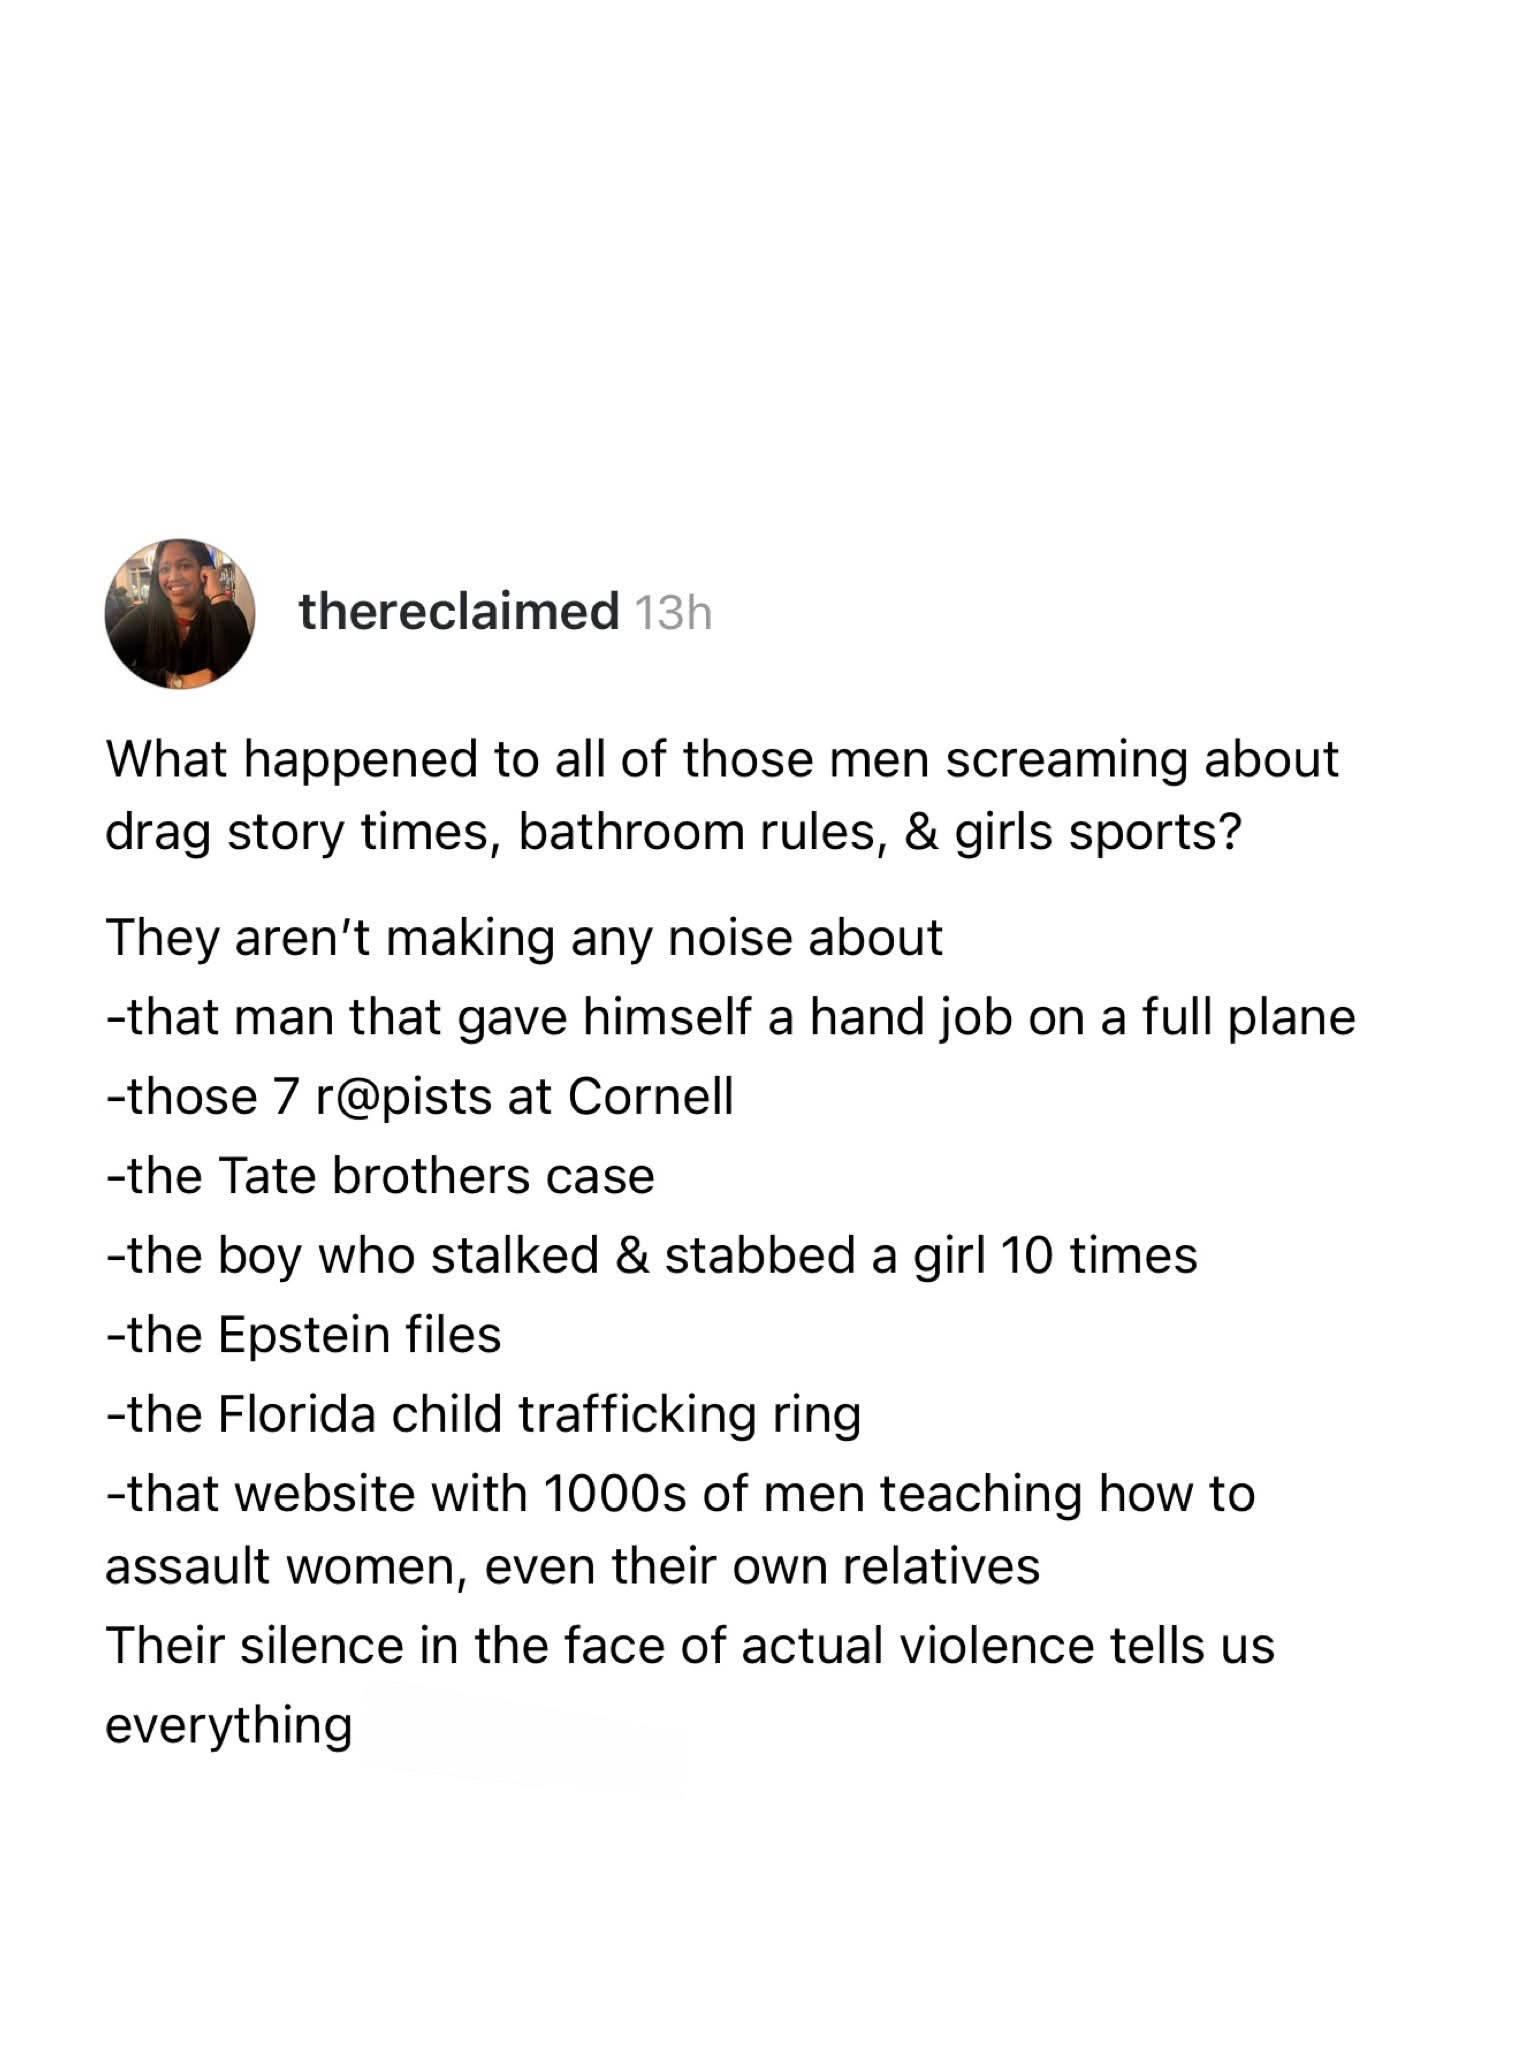
Task: Click the word 'Cornell' in the post
Action: pyautogui.click(x=650, y=1096)
